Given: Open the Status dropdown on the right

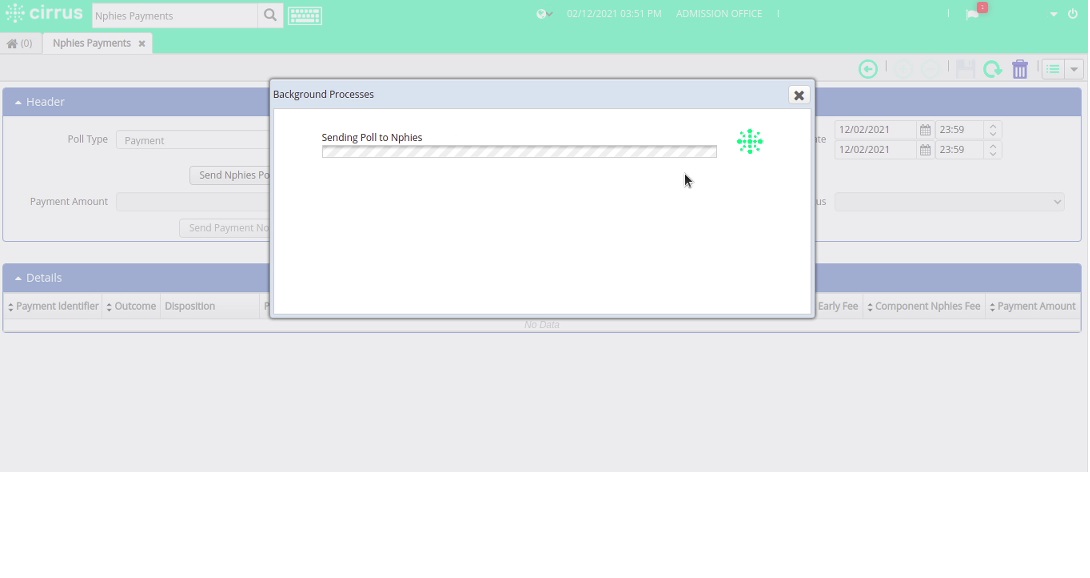Looking at the screenshot, I should (x=947, y=201).
